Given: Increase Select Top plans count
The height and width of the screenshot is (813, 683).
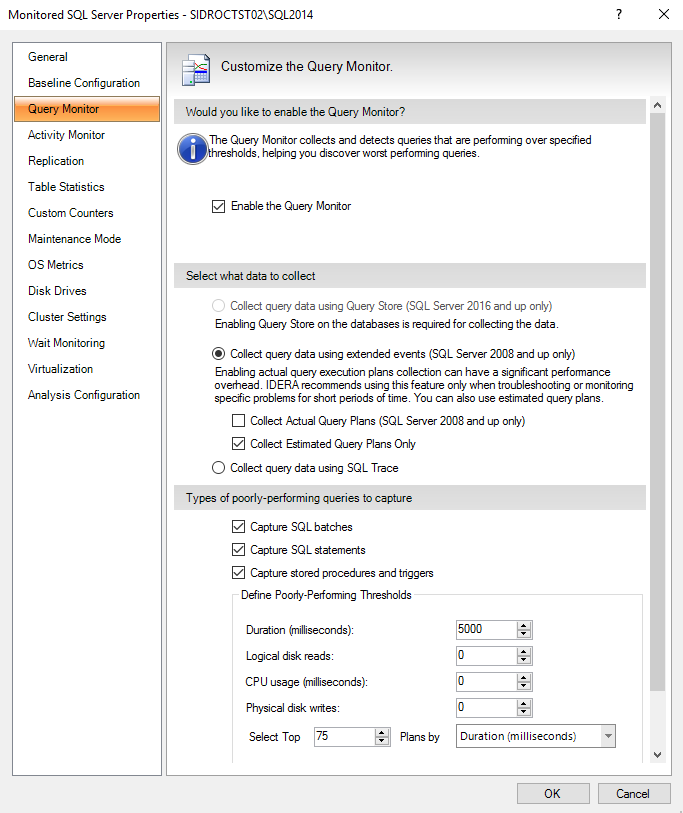Looking at the screenshot, I should click(x=382, y=733).
